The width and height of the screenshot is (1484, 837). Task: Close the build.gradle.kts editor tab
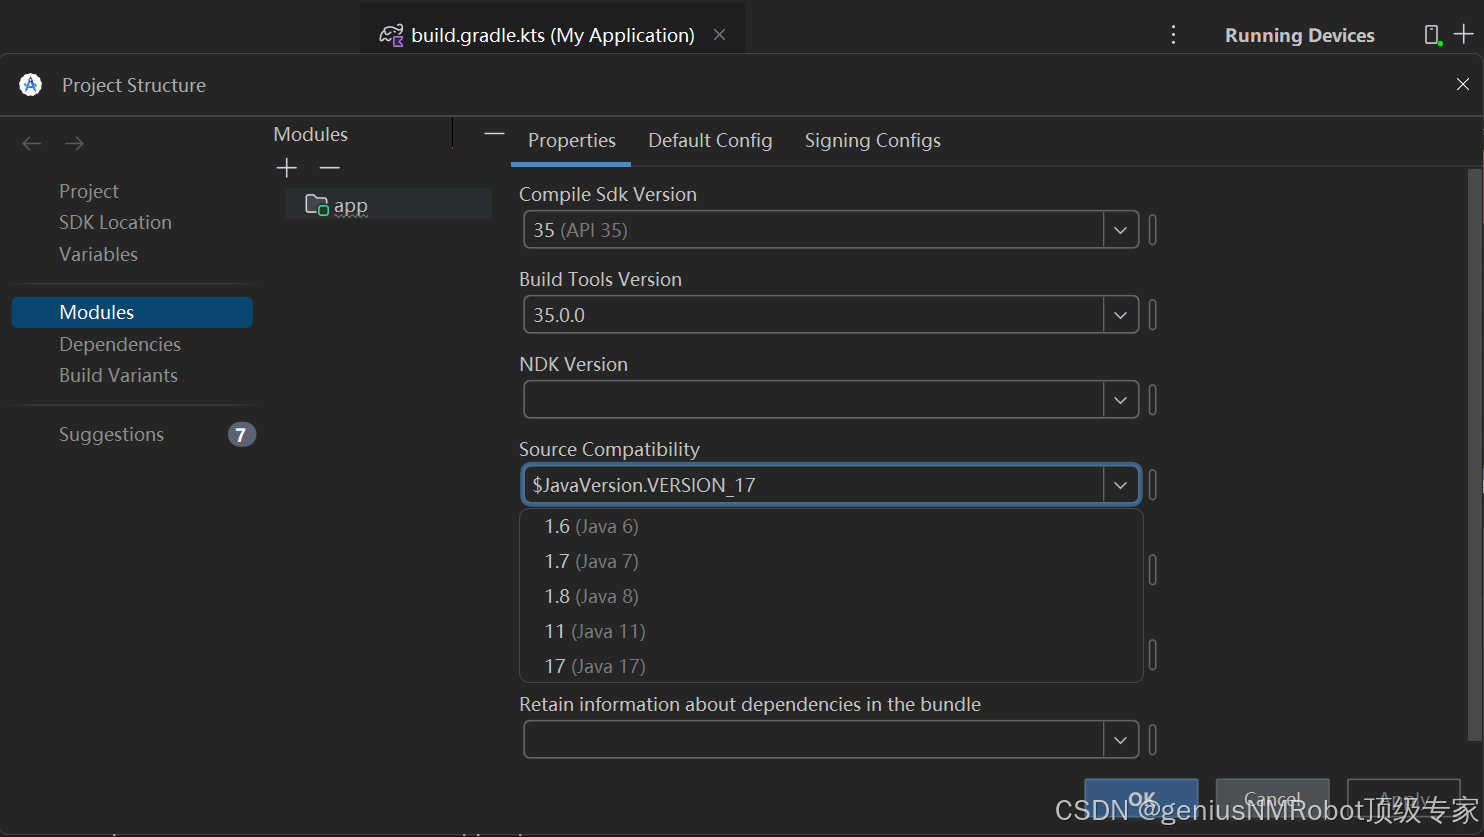pos(719,35)
